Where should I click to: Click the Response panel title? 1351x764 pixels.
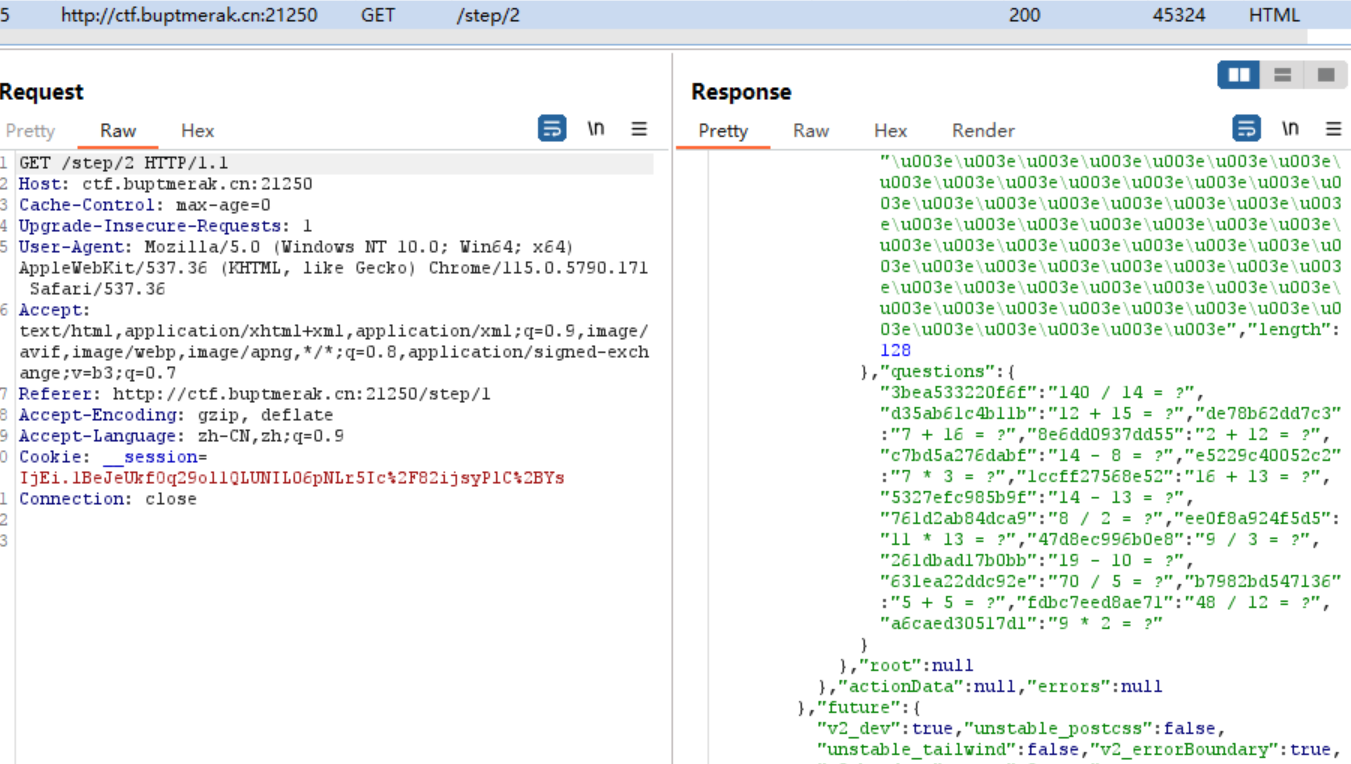point(741,92)
